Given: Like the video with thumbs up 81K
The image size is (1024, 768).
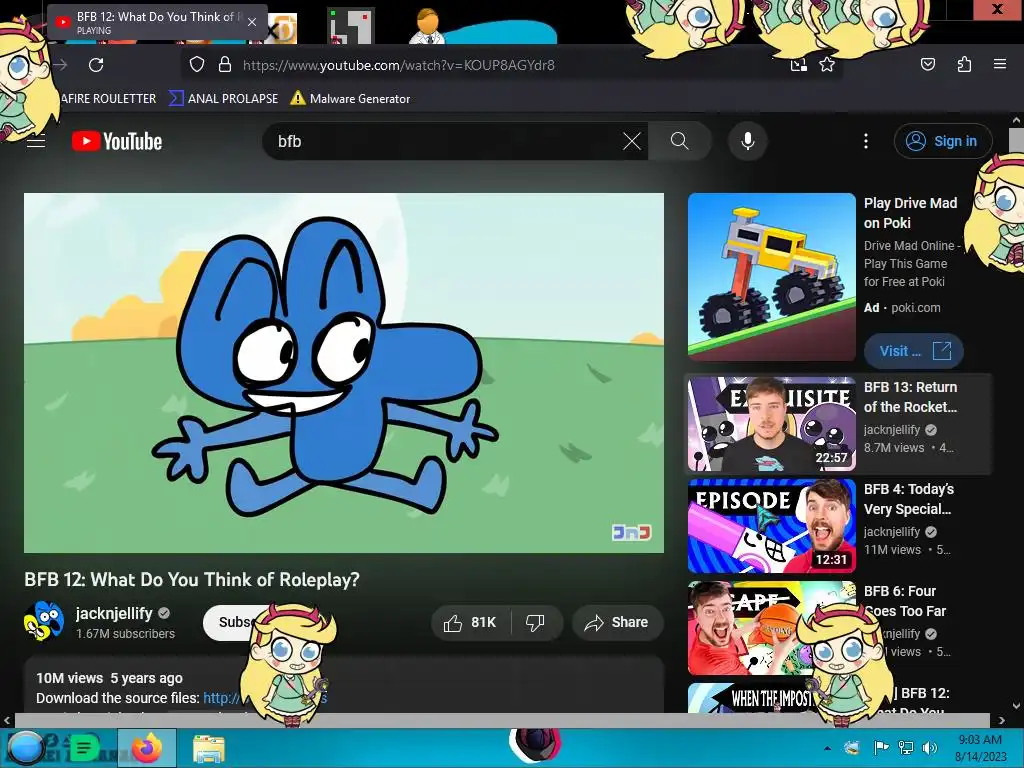Looking at the screenshot, I should pos(470,622).
